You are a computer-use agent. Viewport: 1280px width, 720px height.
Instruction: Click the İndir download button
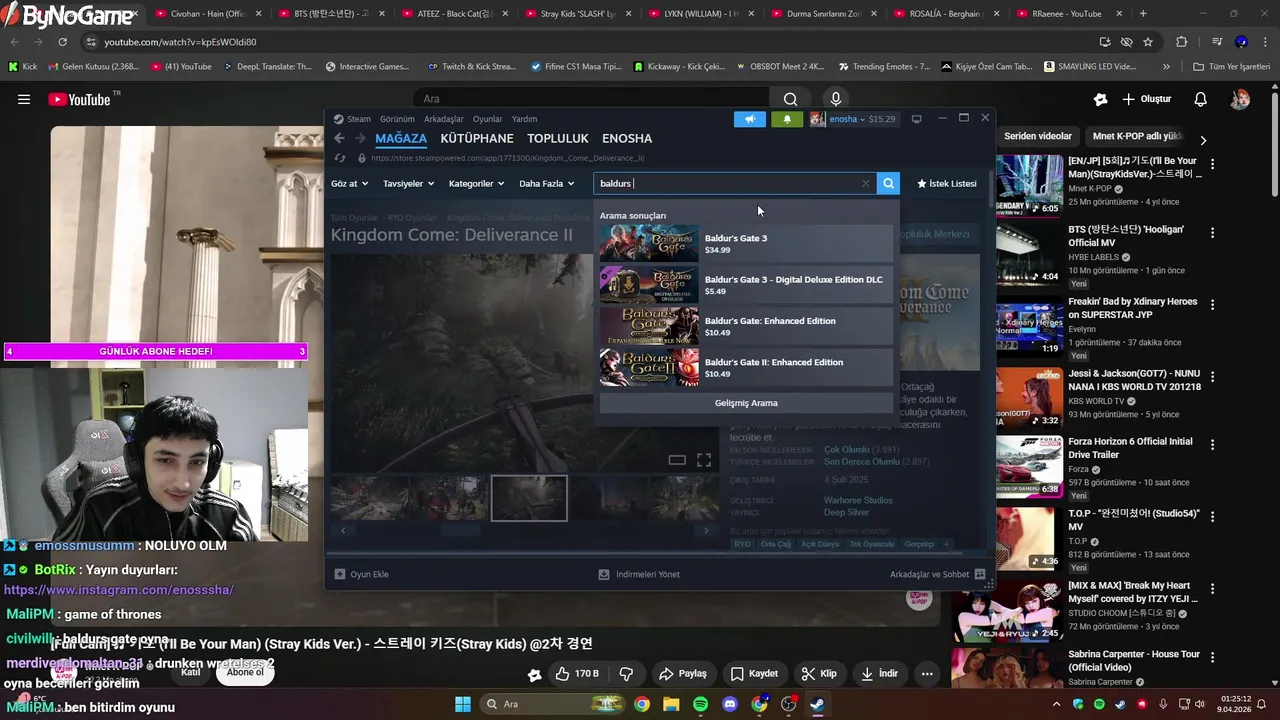tap(879, 674)
